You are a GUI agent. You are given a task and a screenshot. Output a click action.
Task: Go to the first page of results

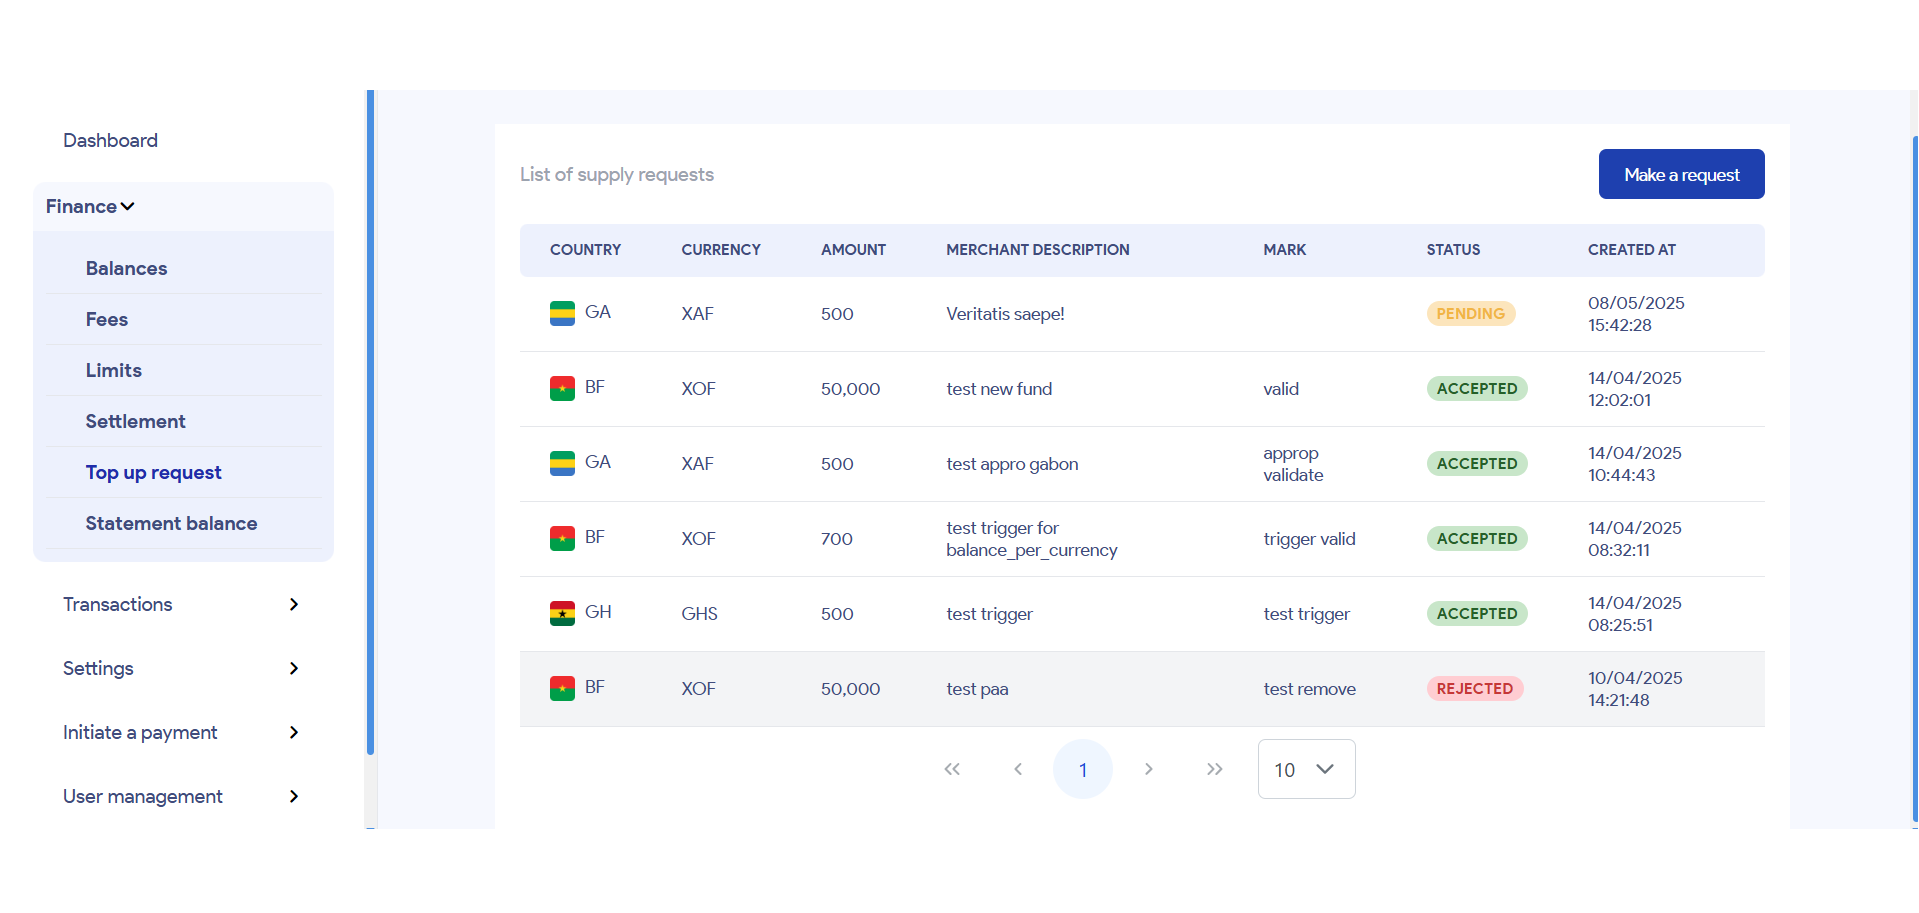(x=952, y=769)
